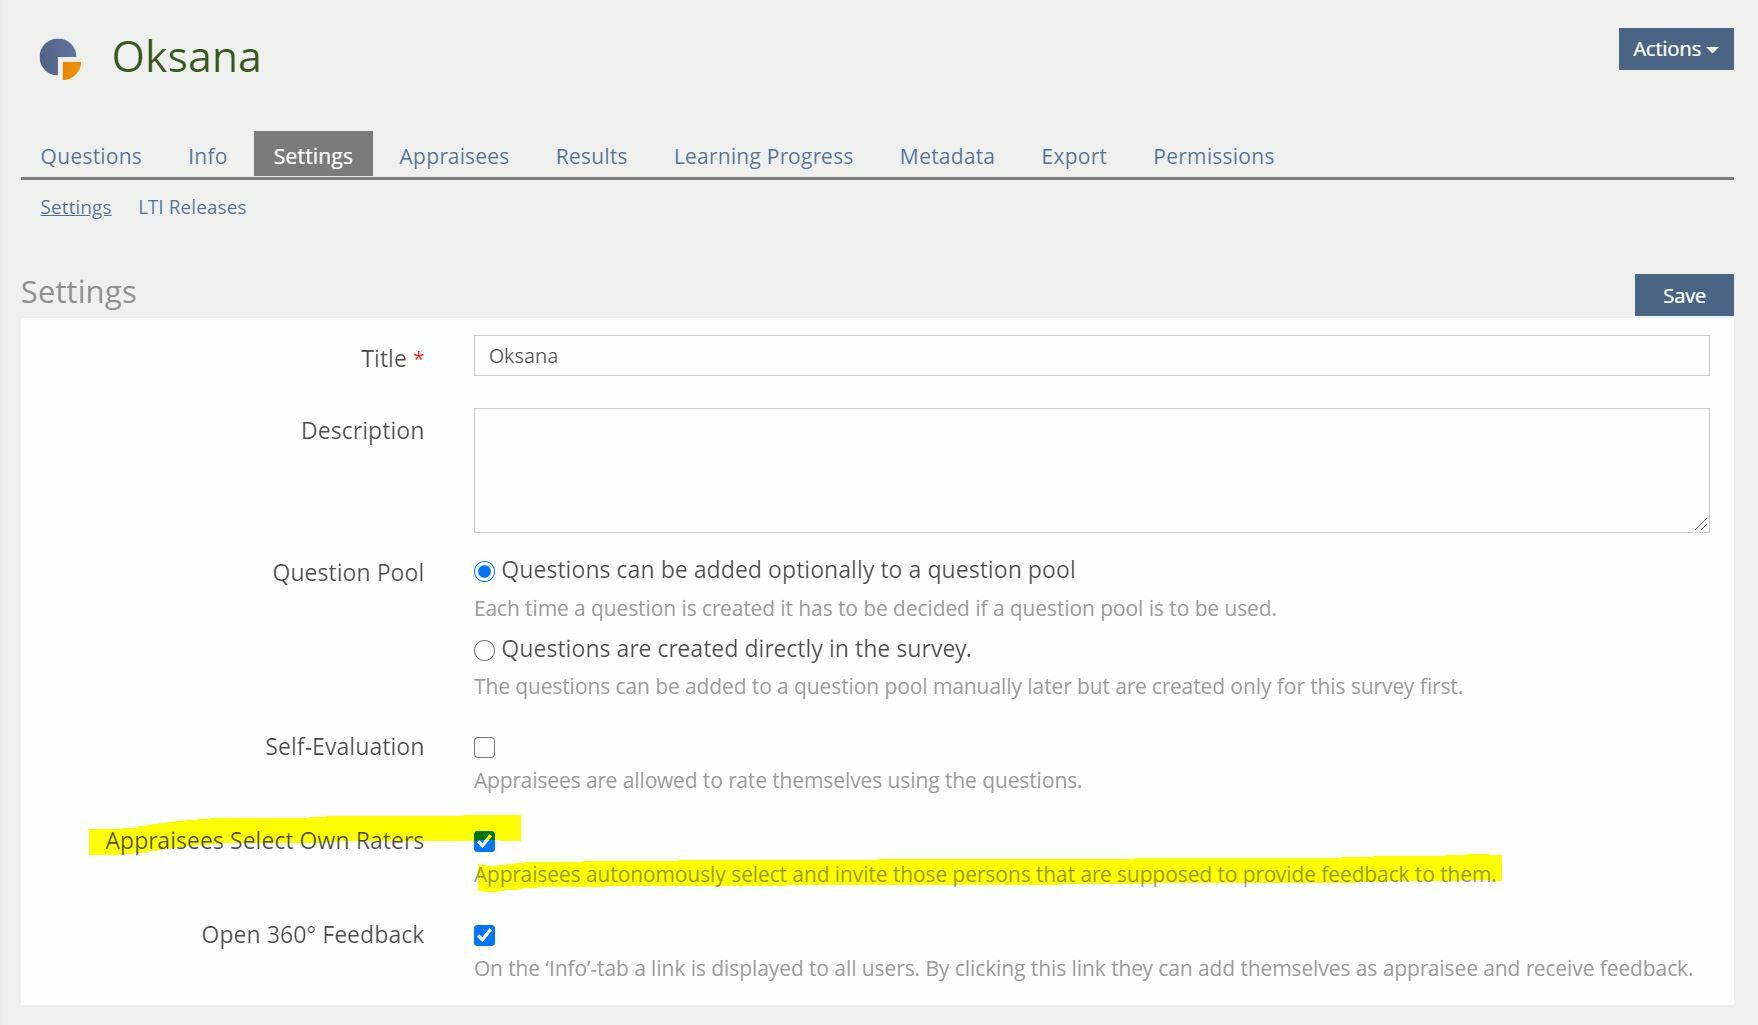This screenshot has width=1758, height=1025.
Task: Click the survey pie chart icon
Action: pos(60,58)
